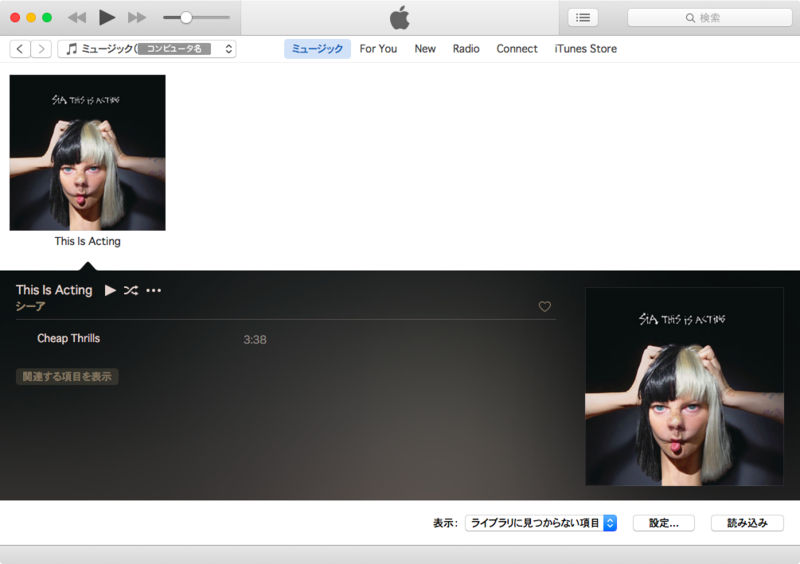Click the 設定... button
Image resolution: width=800 pixels, height=564 pixels.
tap(663, 523)
